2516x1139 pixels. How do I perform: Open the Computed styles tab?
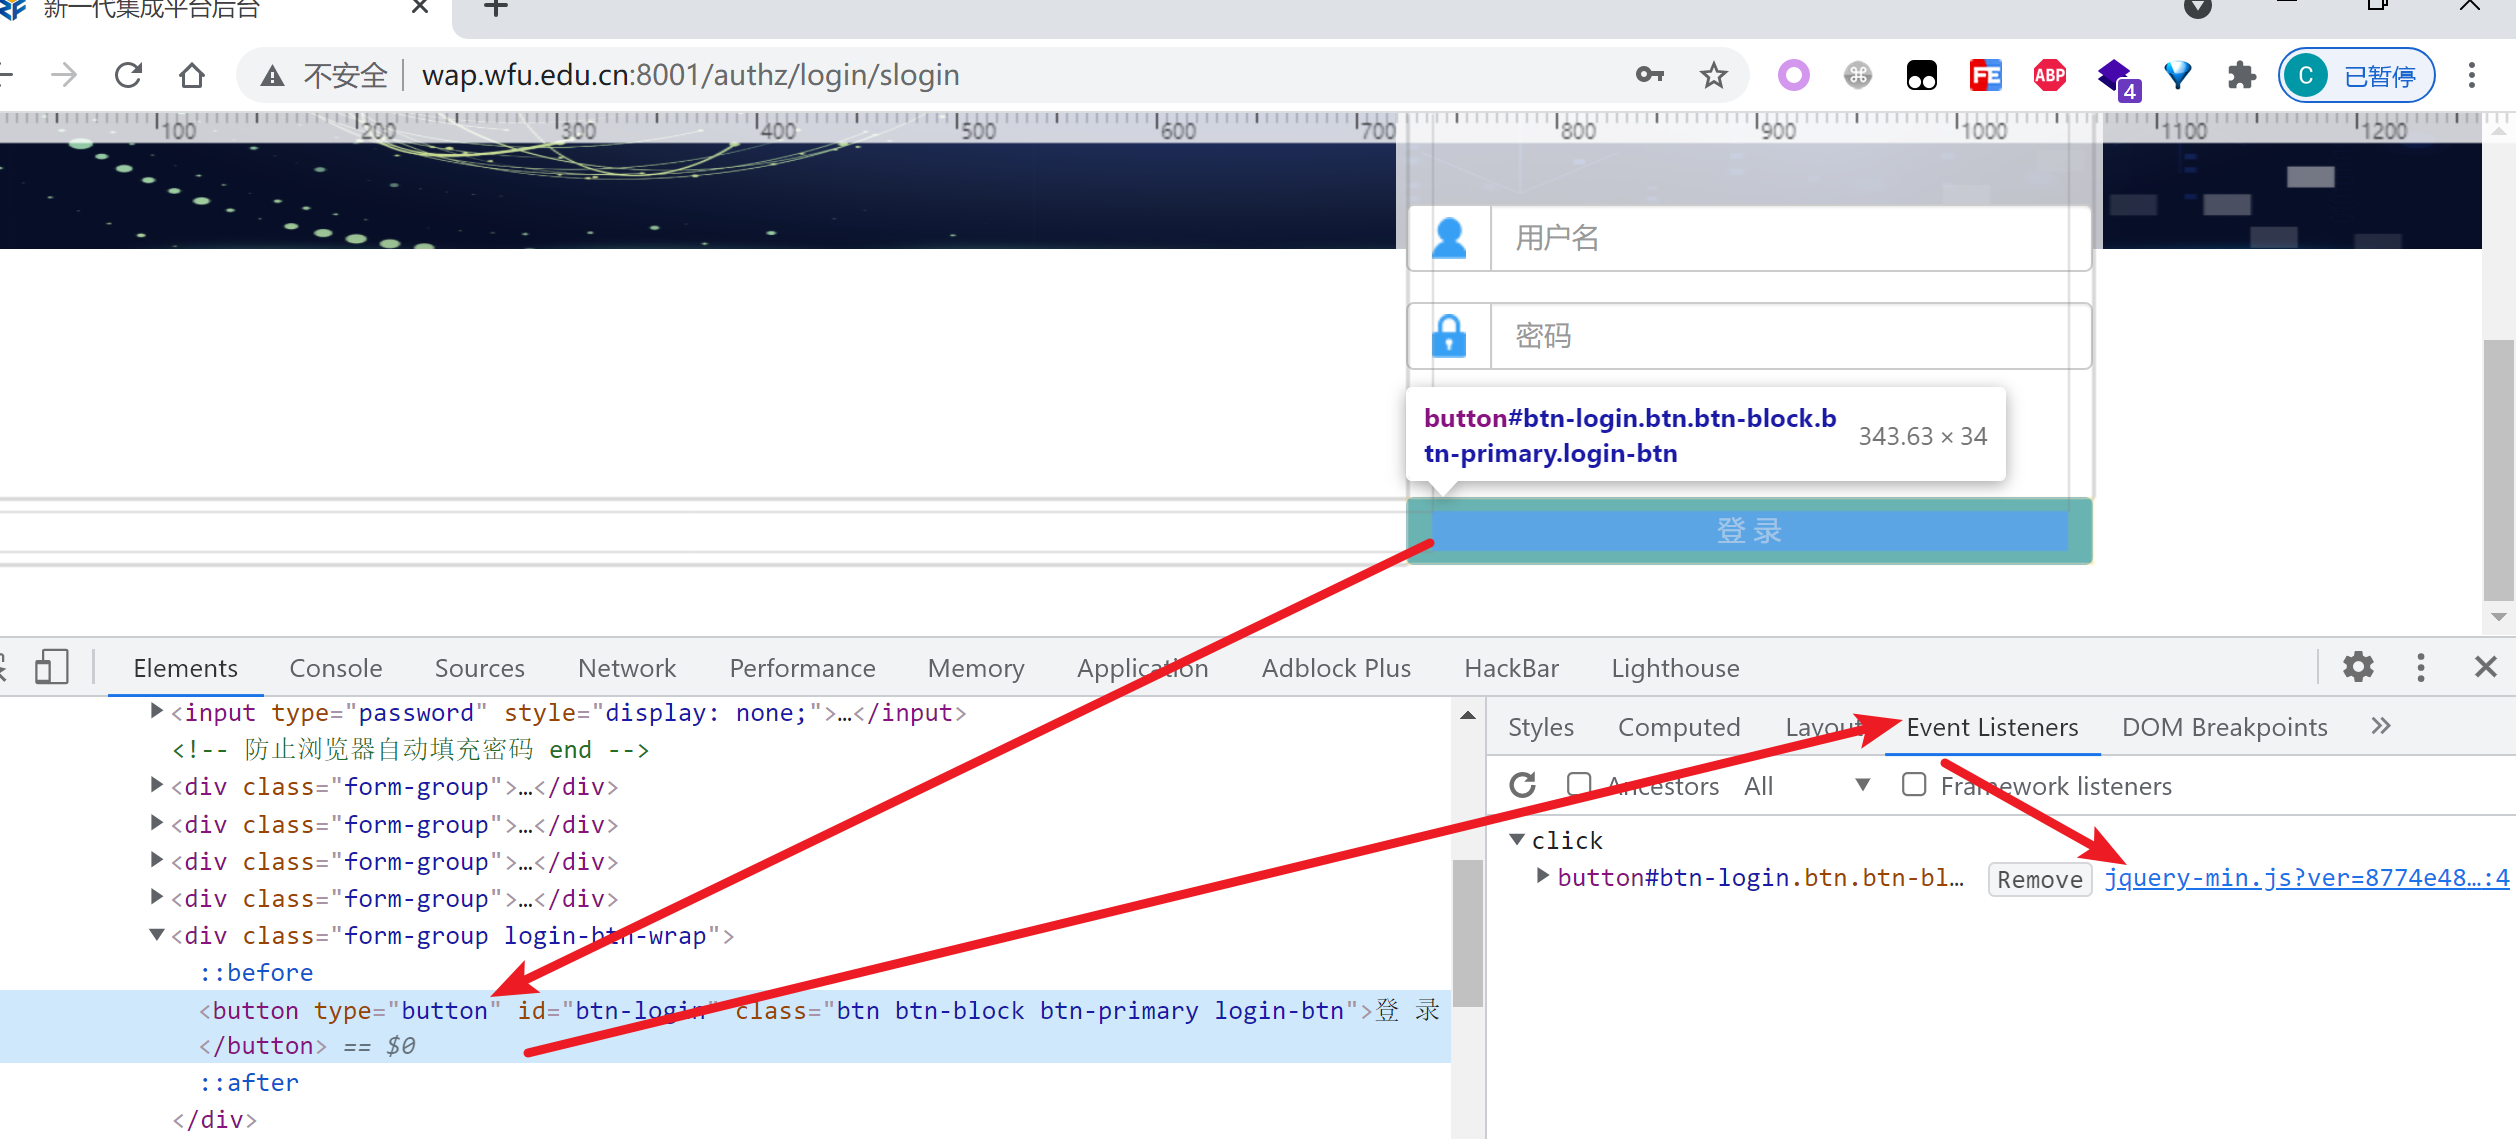(1678, 727)
